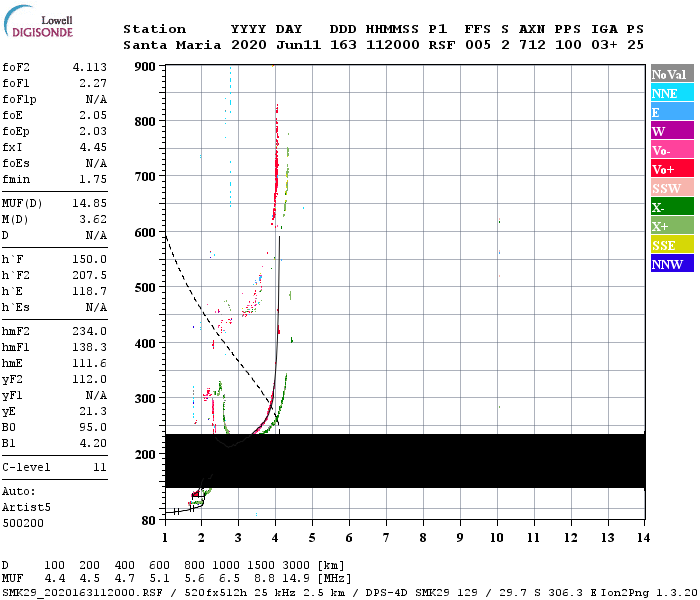Click the year 2020 in header
Image resolution: width=700 pixels, height=600 pixels.
click(x=249, y=45)
